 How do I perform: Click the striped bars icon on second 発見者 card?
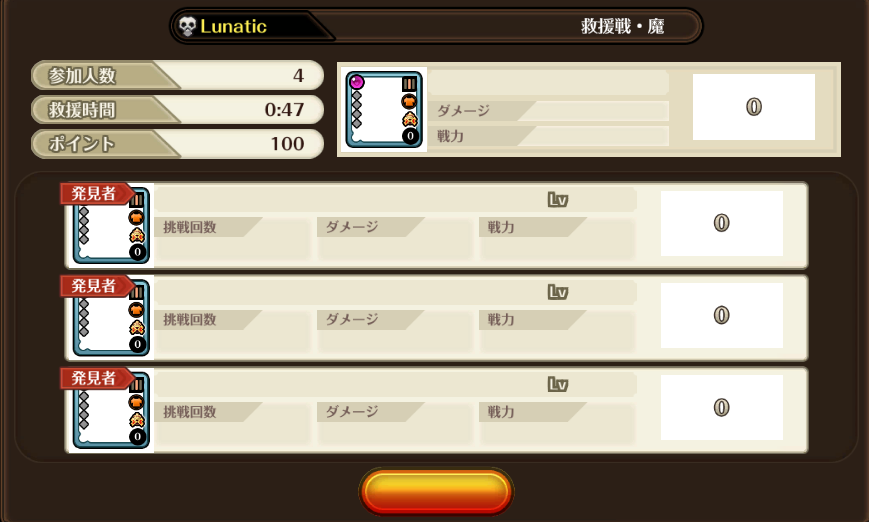click(136, 292)
